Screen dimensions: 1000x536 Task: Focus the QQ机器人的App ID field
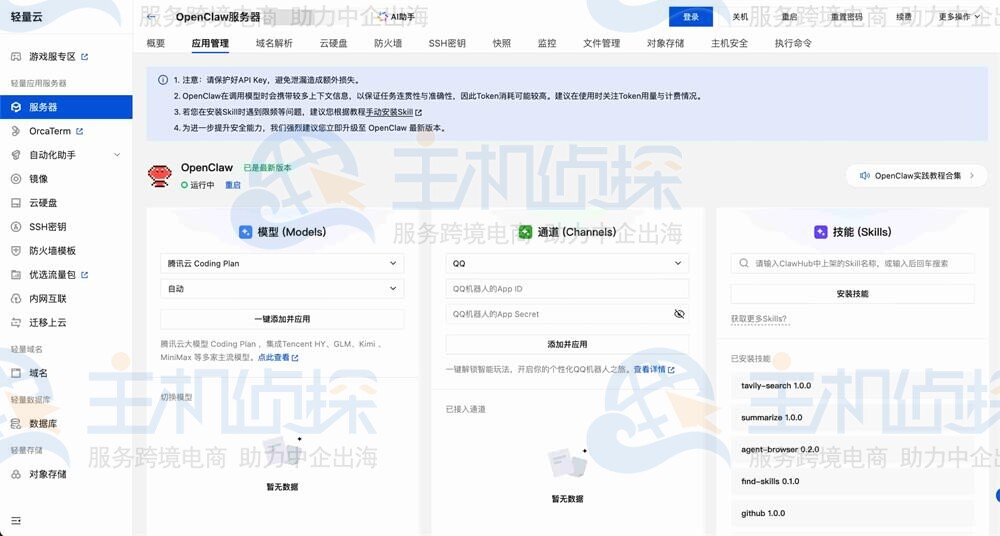(567, 289)
